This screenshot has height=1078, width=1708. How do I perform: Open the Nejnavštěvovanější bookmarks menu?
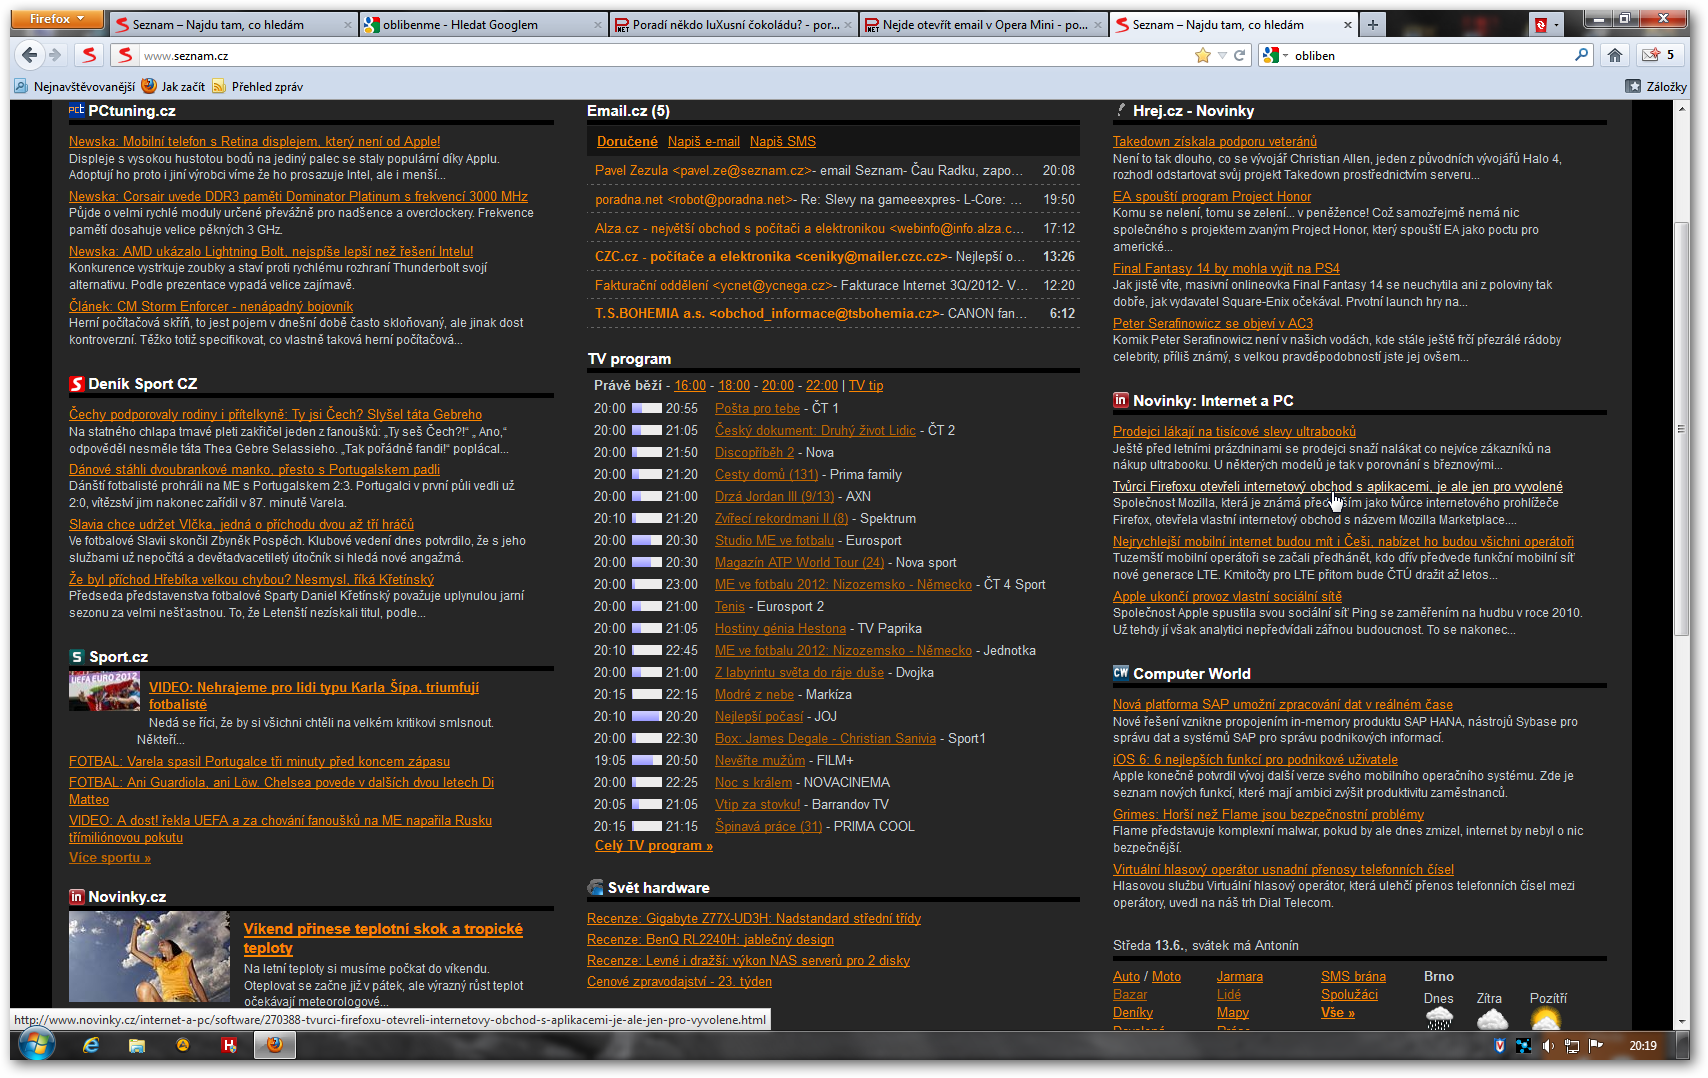coord(75,87)
